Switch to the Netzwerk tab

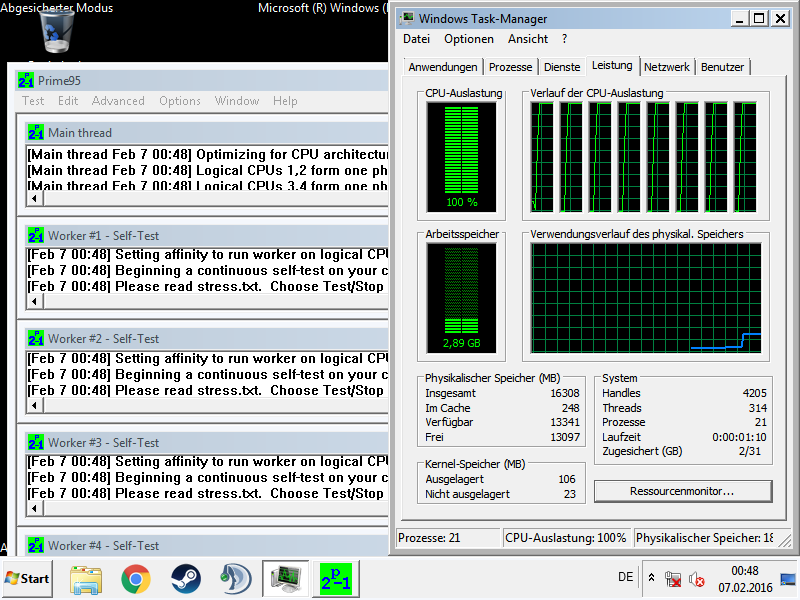pos(666,67)
